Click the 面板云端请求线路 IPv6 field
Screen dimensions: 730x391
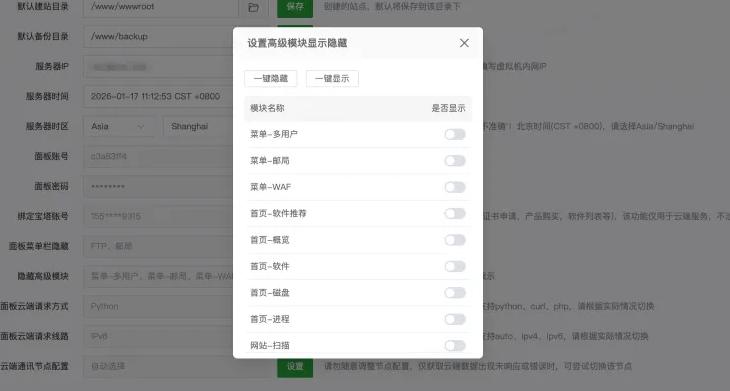tap(158, 336)
